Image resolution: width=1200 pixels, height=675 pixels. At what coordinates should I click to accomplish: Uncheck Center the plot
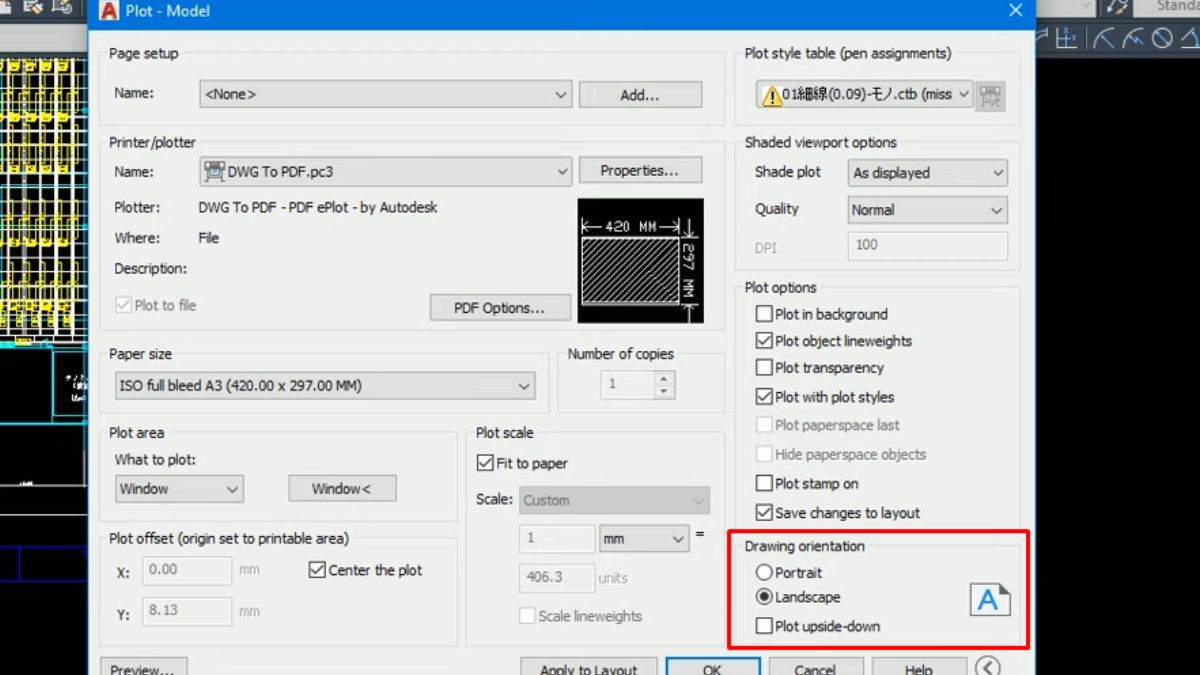point(317,570)
